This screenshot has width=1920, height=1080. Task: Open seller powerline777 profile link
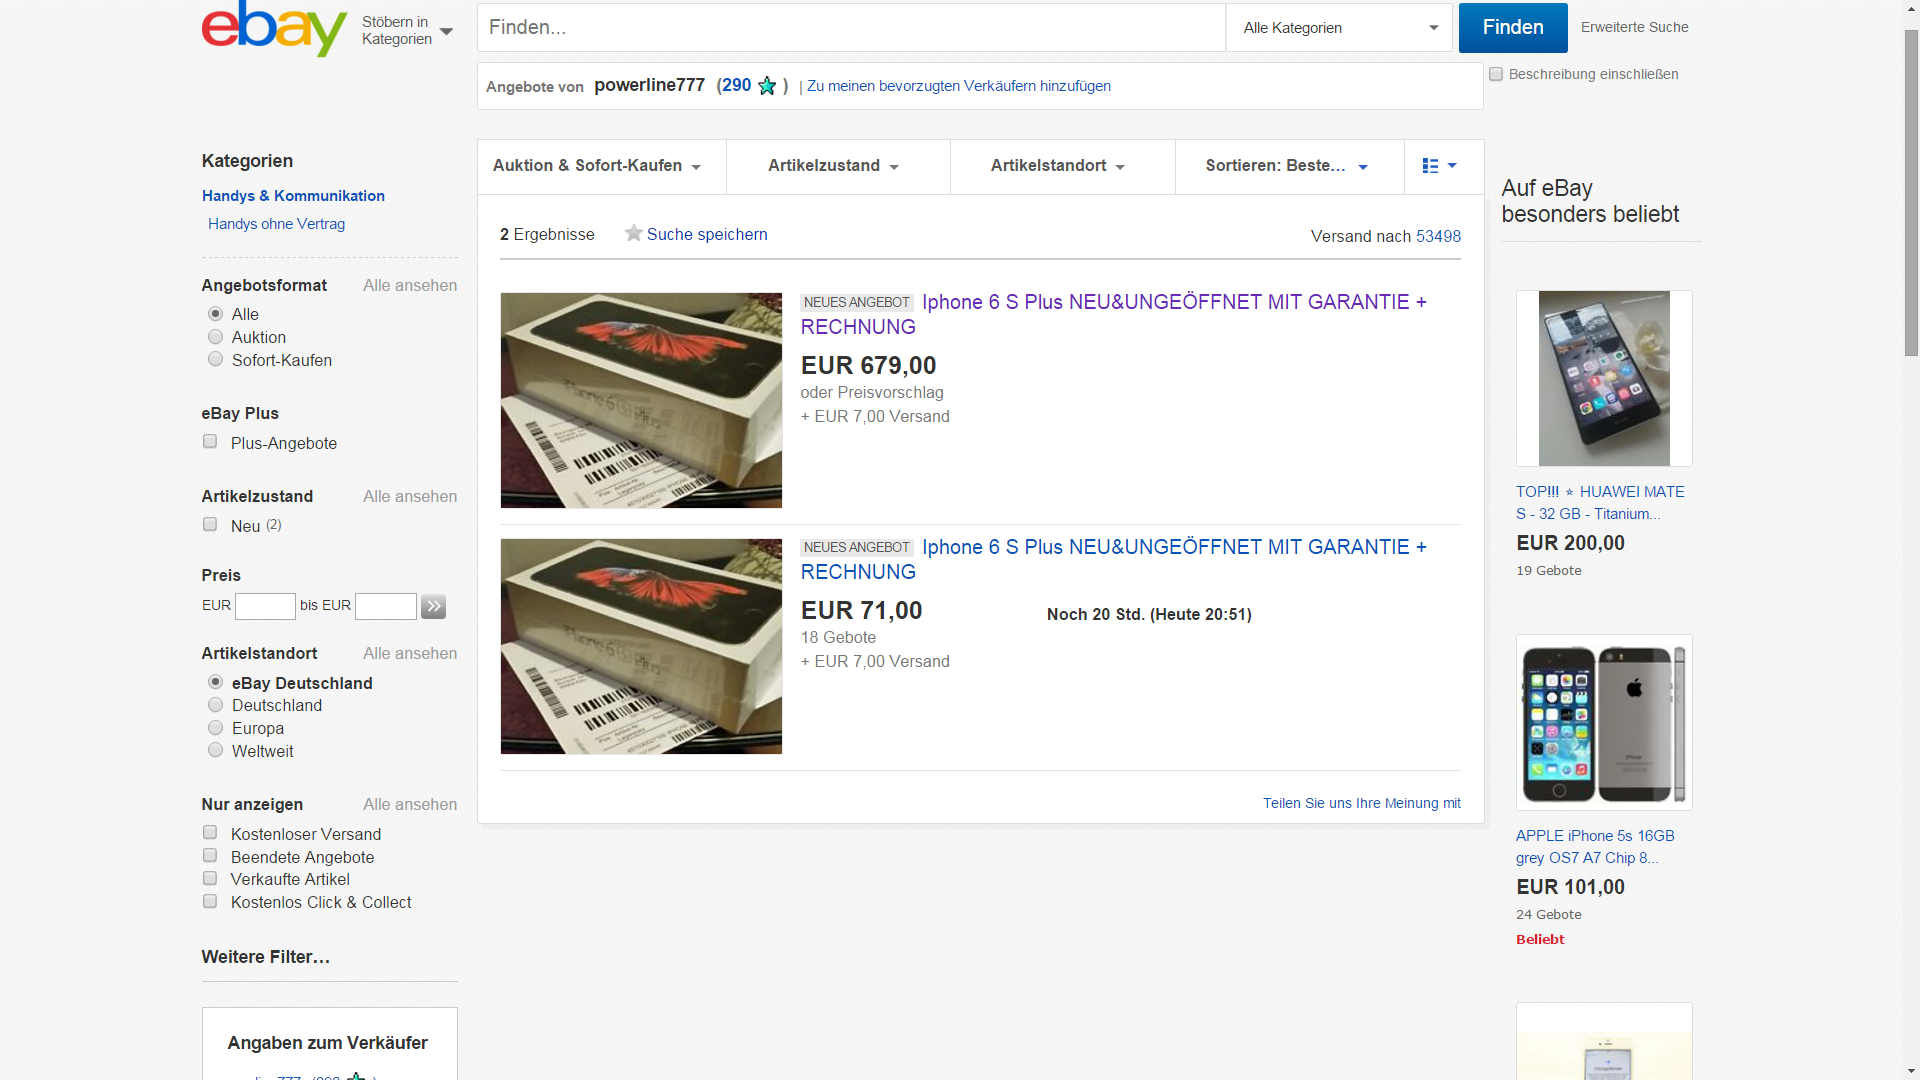[x=649, y=85]
